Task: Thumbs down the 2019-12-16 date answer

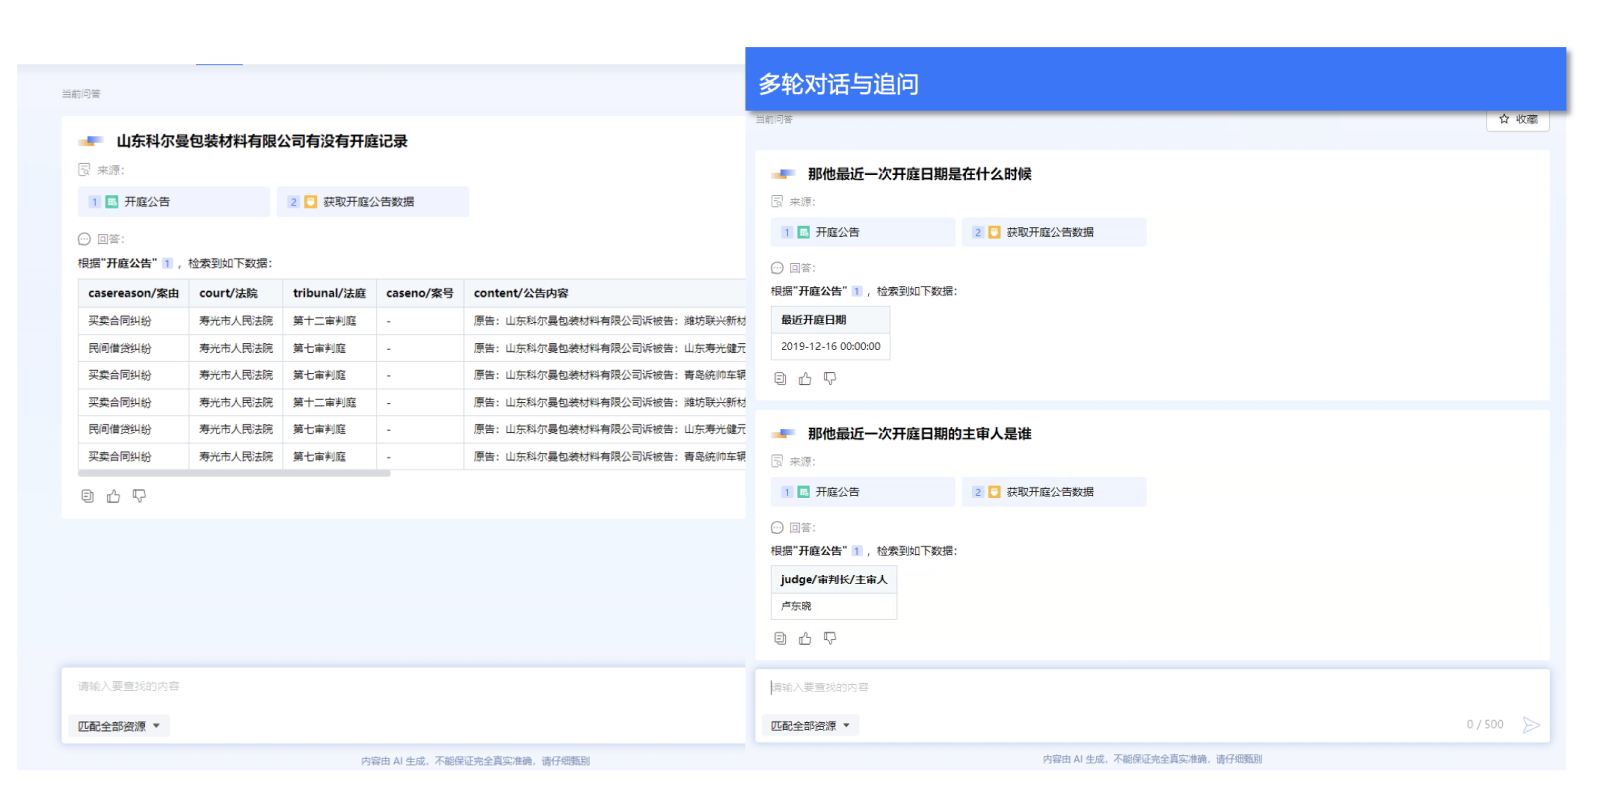Action: click(830, 379)
